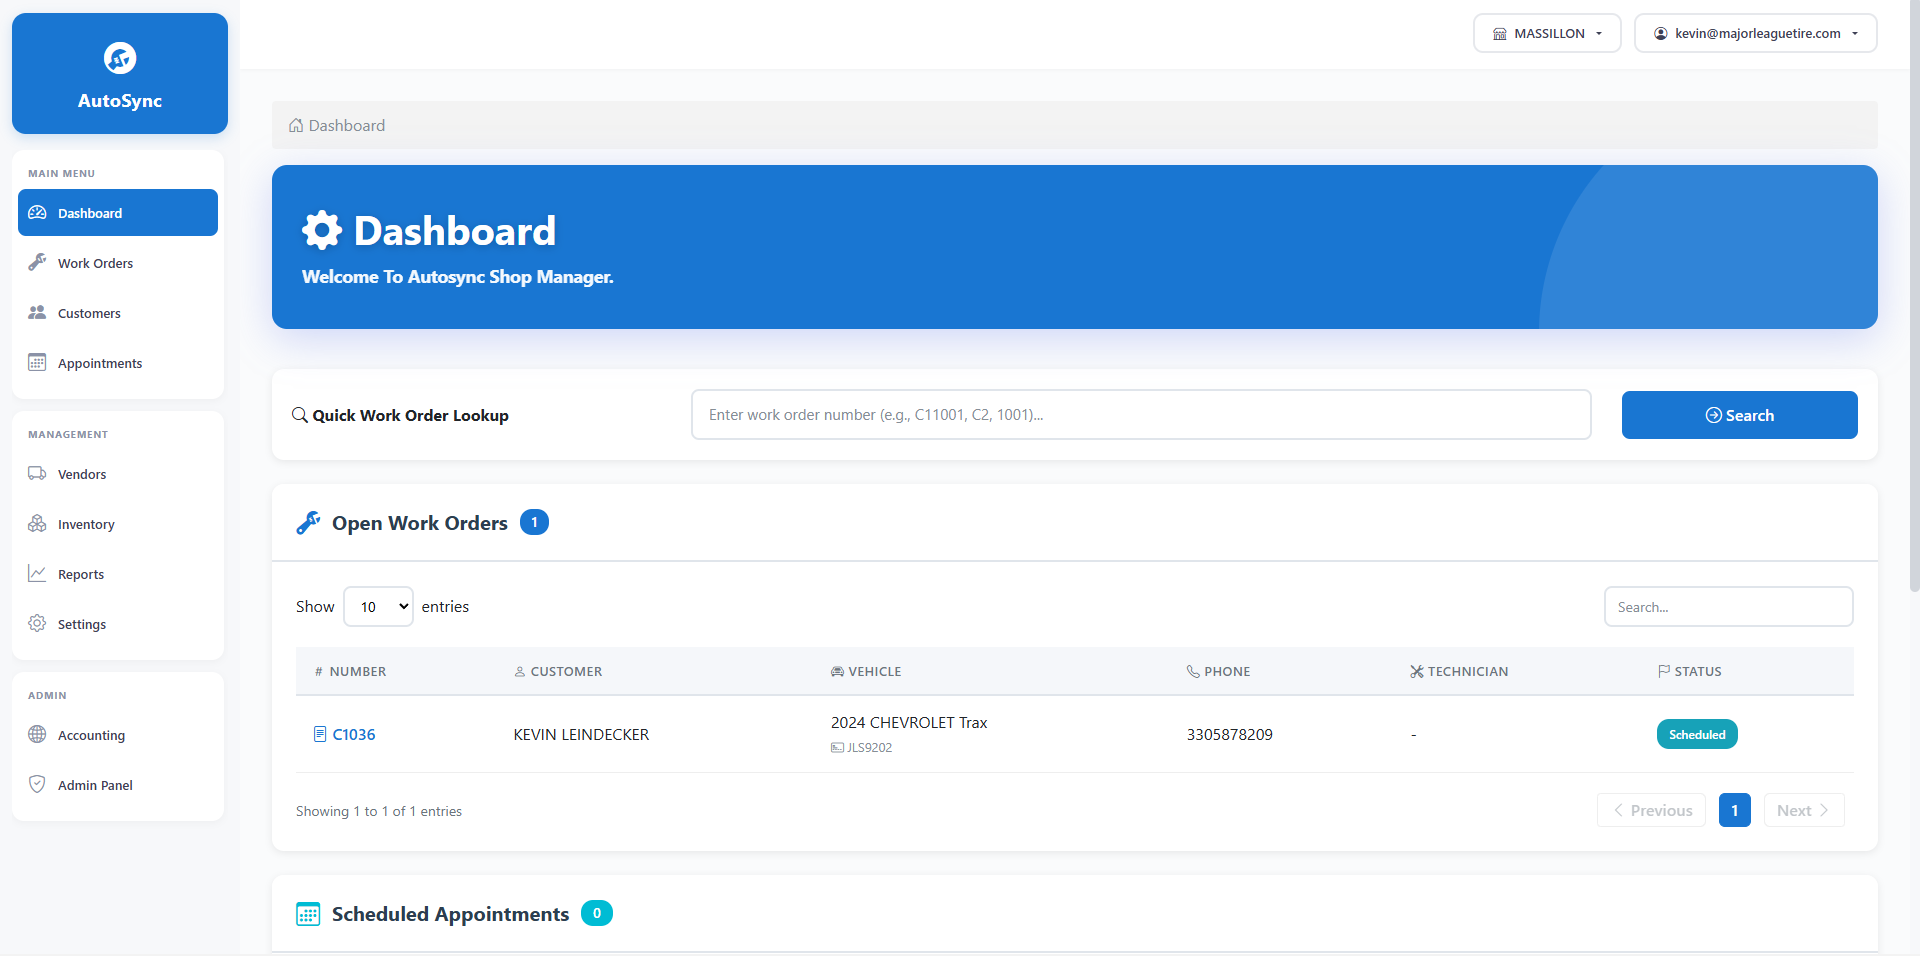Open work order C1036
Viewport: 1920px width, 956px height.
pyautogui.click(x=353, y=734)
